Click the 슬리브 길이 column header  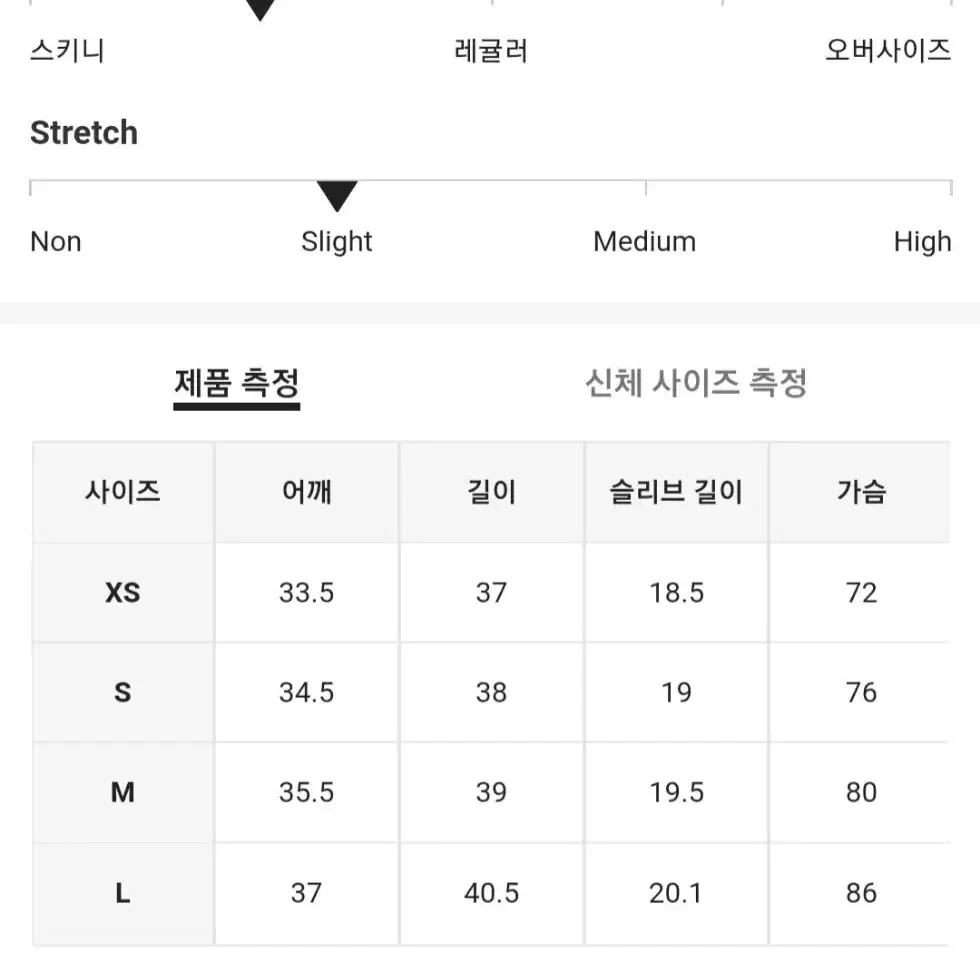[x=676, y=492]
